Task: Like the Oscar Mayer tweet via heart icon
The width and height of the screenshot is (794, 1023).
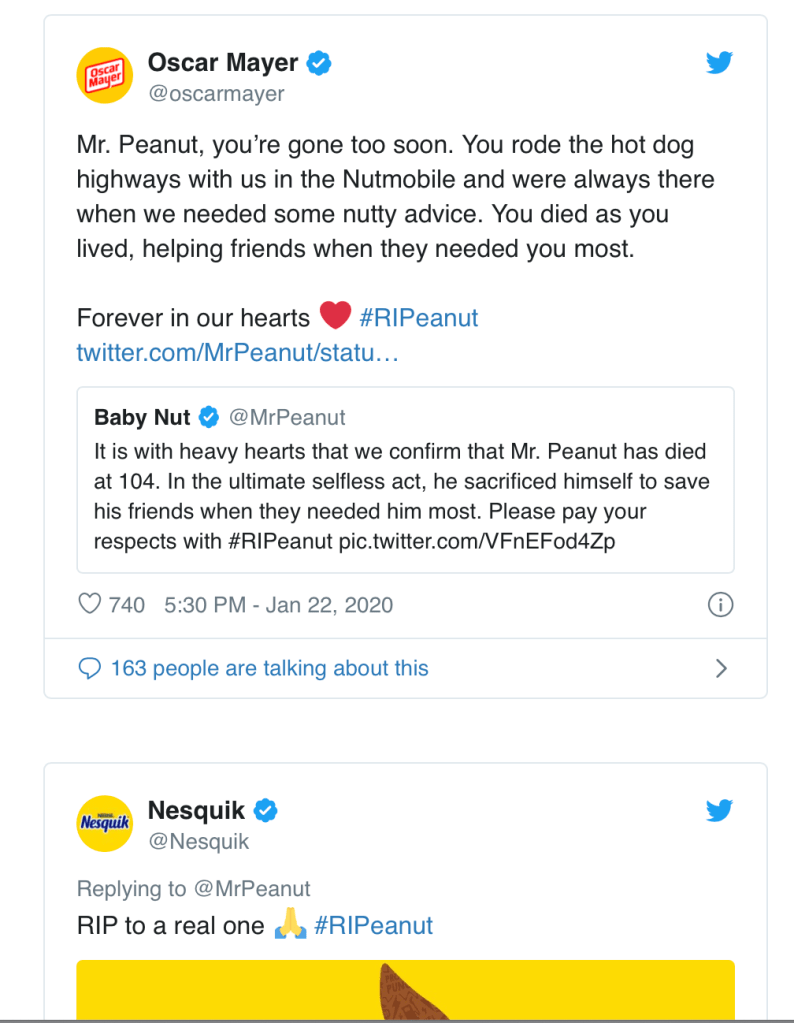Action: [90, 604]
